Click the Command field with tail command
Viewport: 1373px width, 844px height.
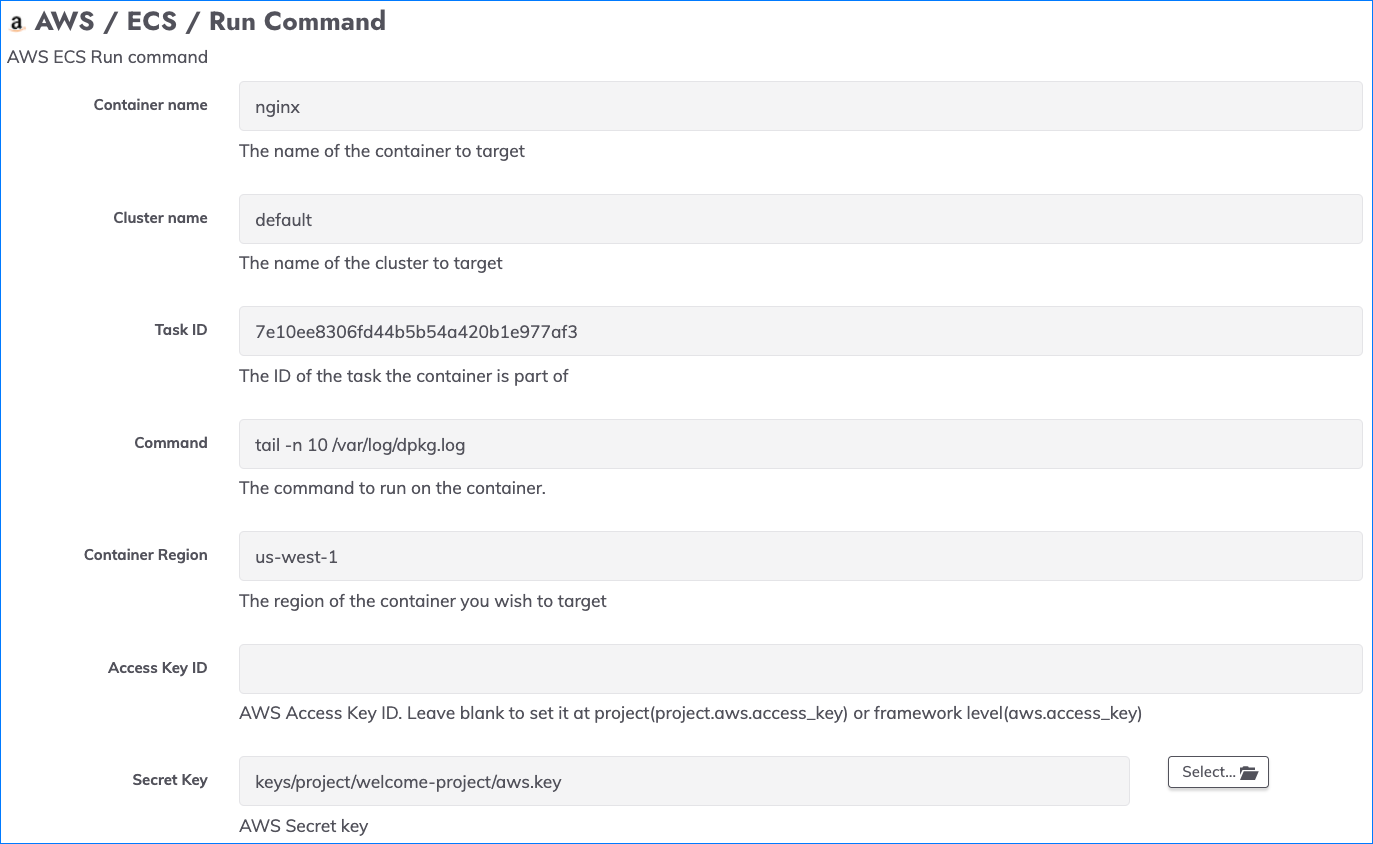[800, 444]
